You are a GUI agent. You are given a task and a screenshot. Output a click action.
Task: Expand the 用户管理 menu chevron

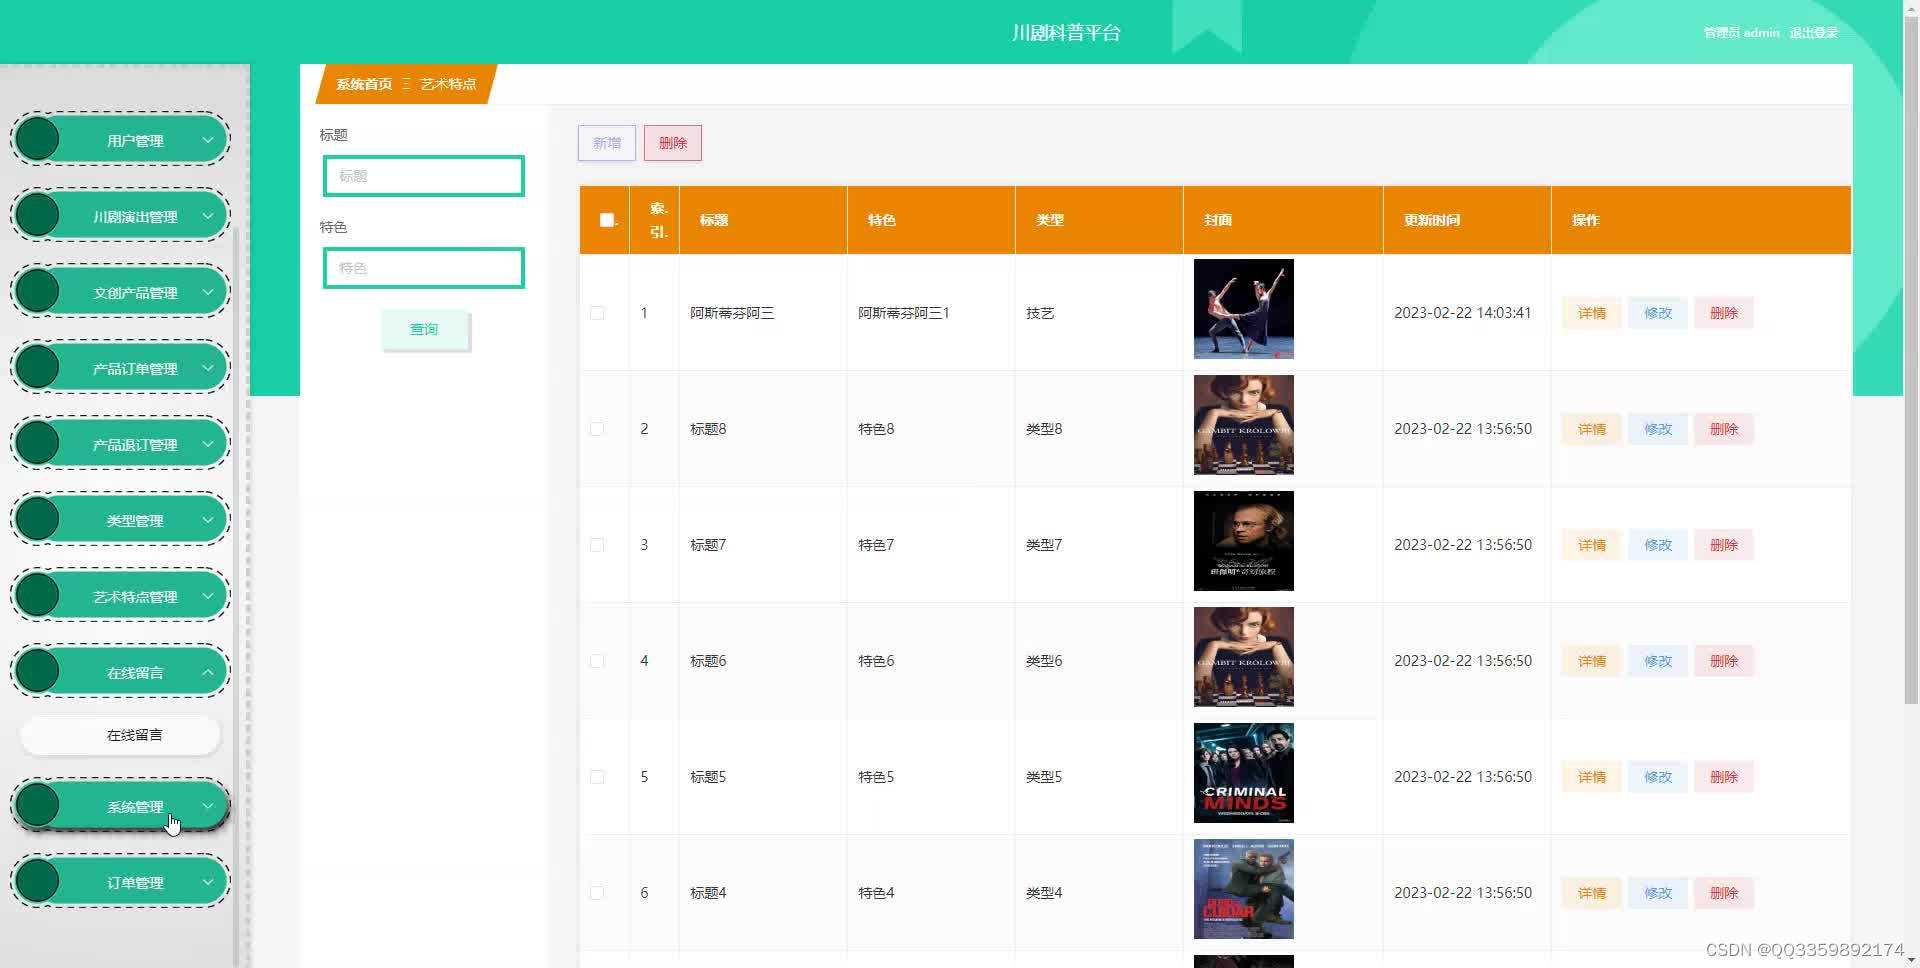(208, 140)
